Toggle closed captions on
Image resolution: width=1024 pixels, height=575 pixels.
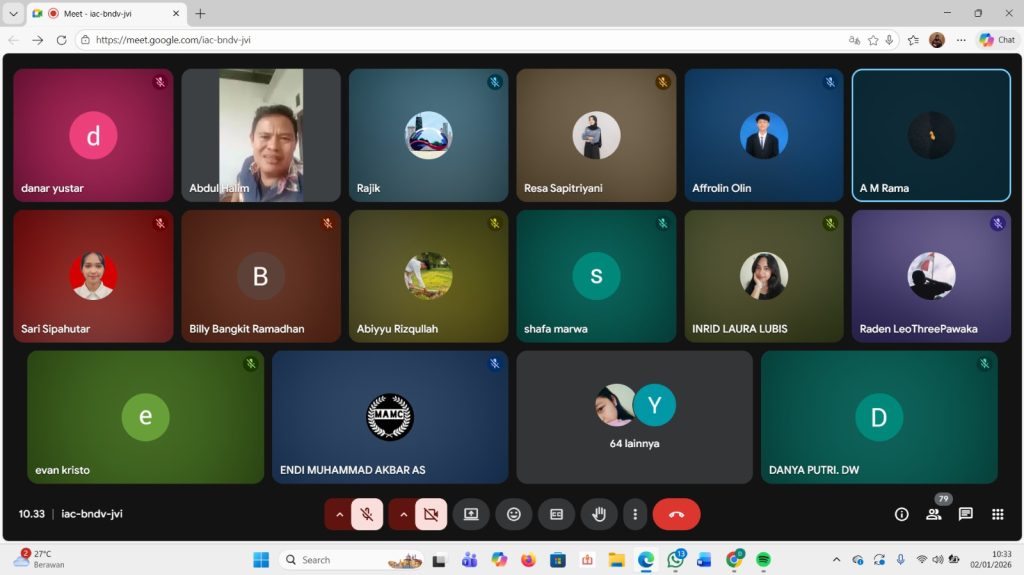pos(556,514)
